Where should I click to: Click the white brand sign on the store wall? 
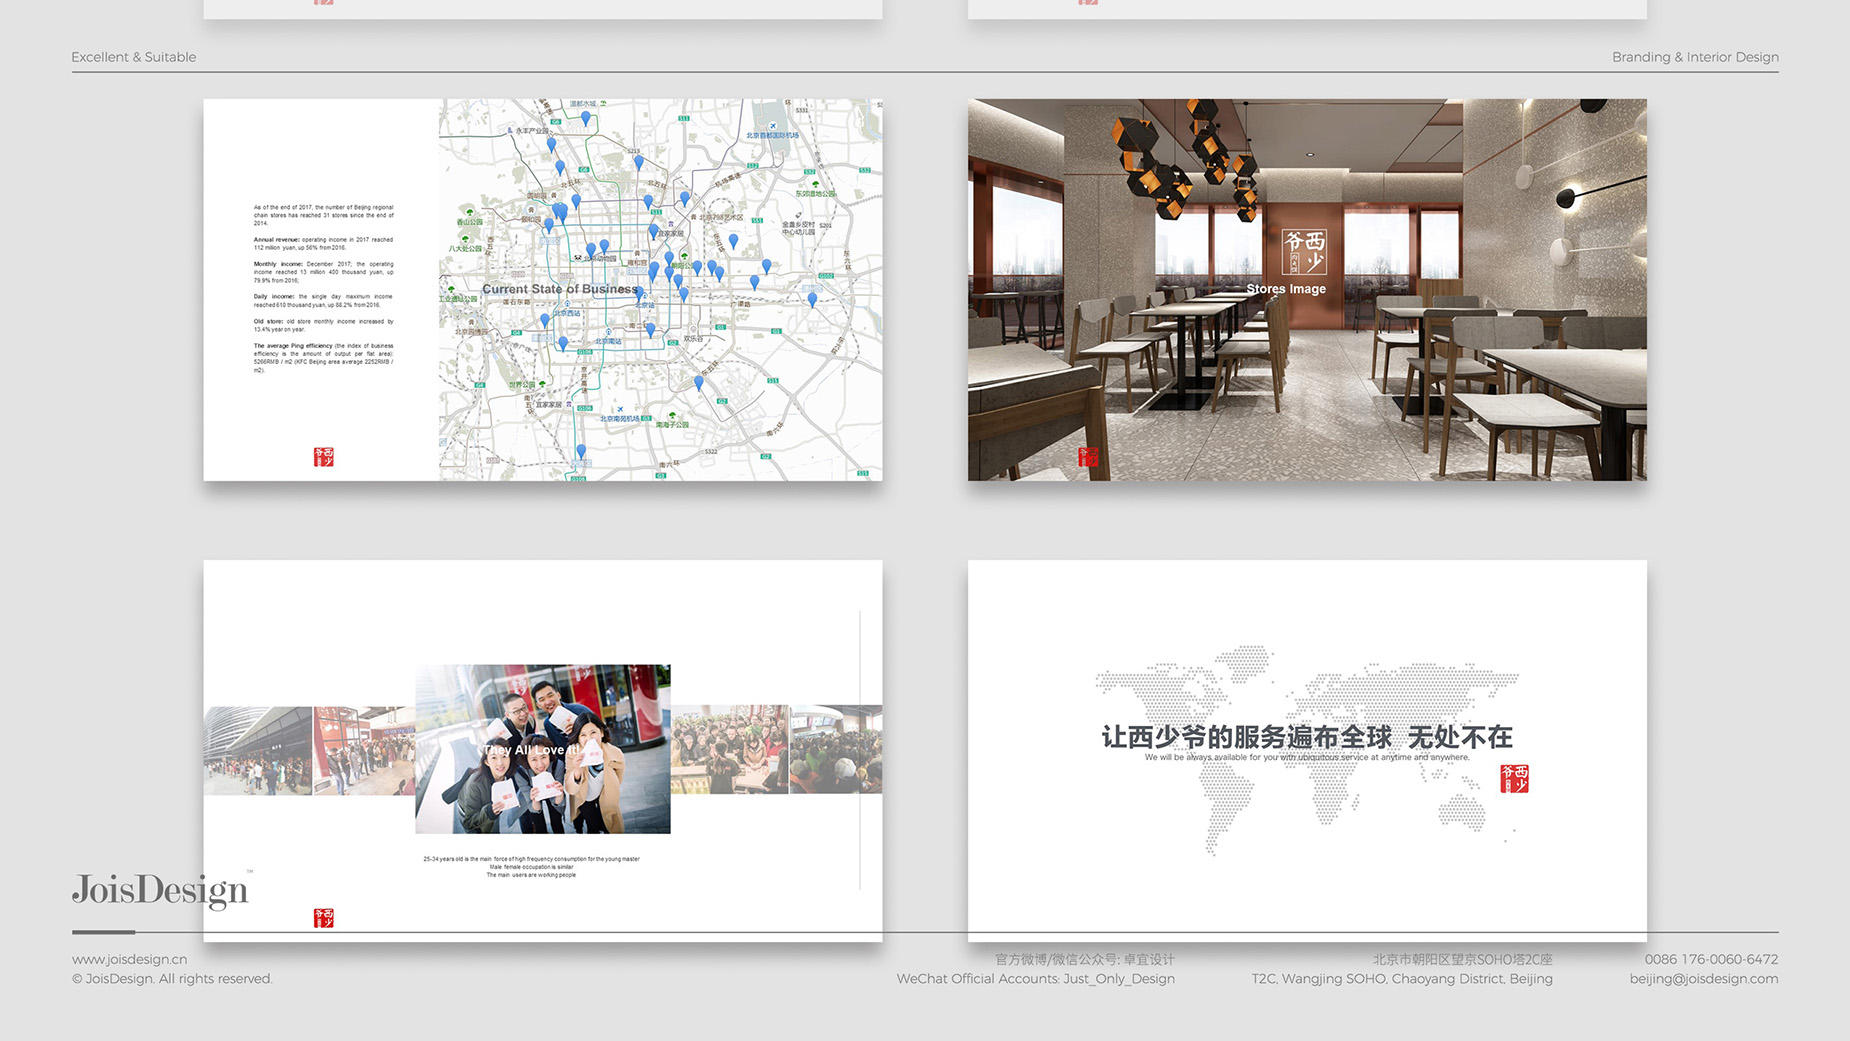click(1305, 252)
